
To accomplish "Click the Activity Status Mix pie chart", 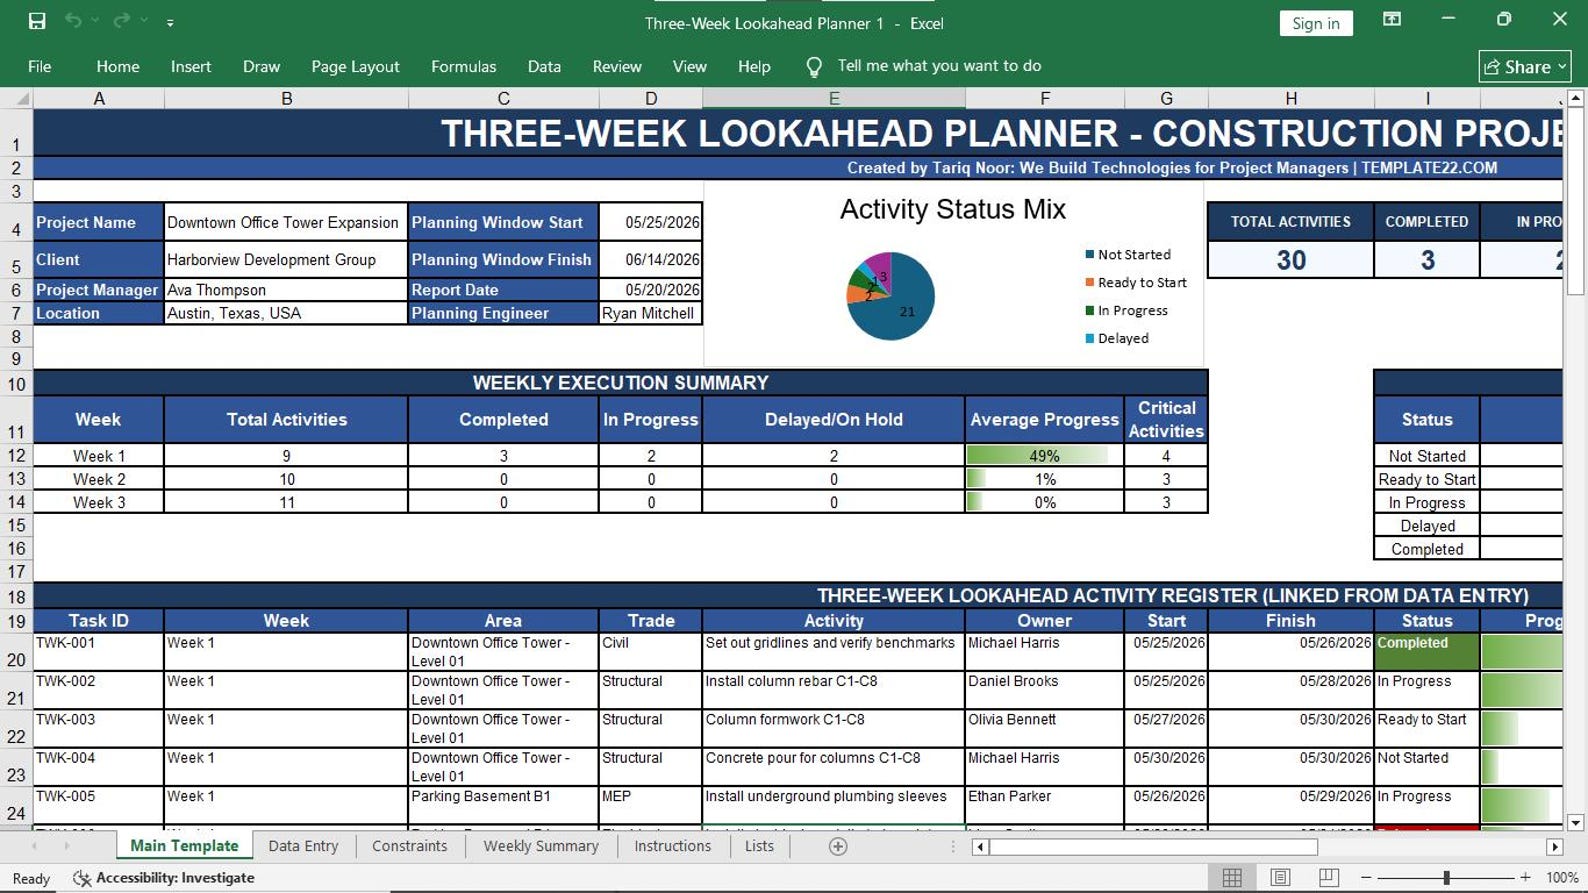I will [x=890, y=296].
